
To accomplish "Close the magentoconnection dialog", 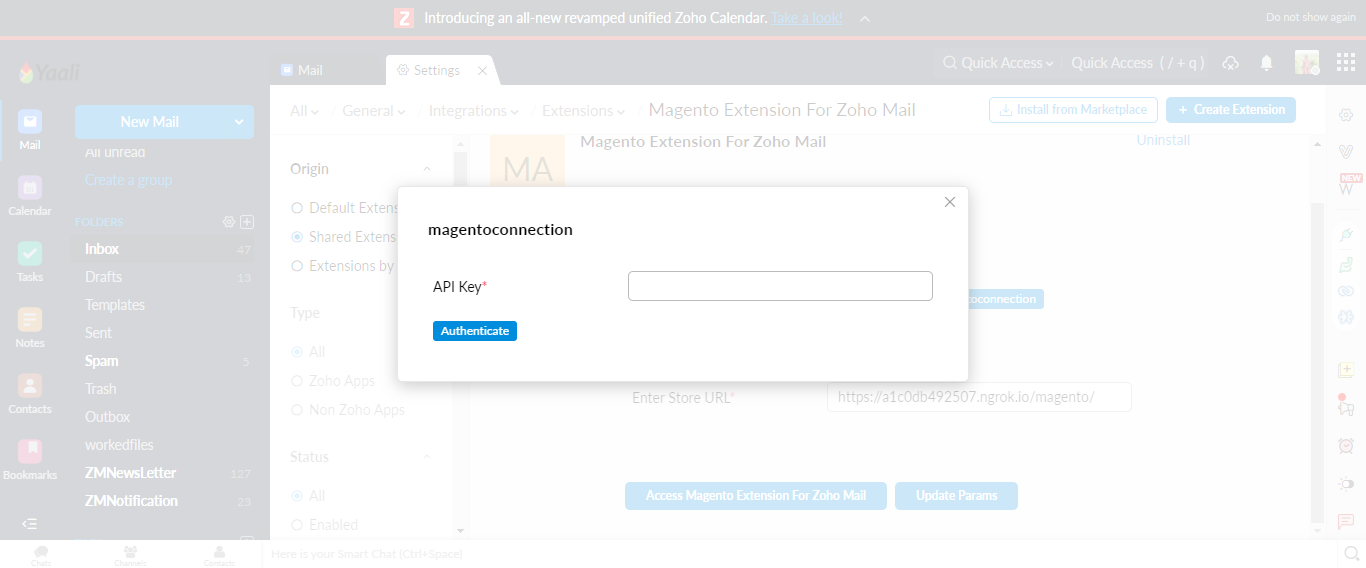I will click(x=950, y=202).
